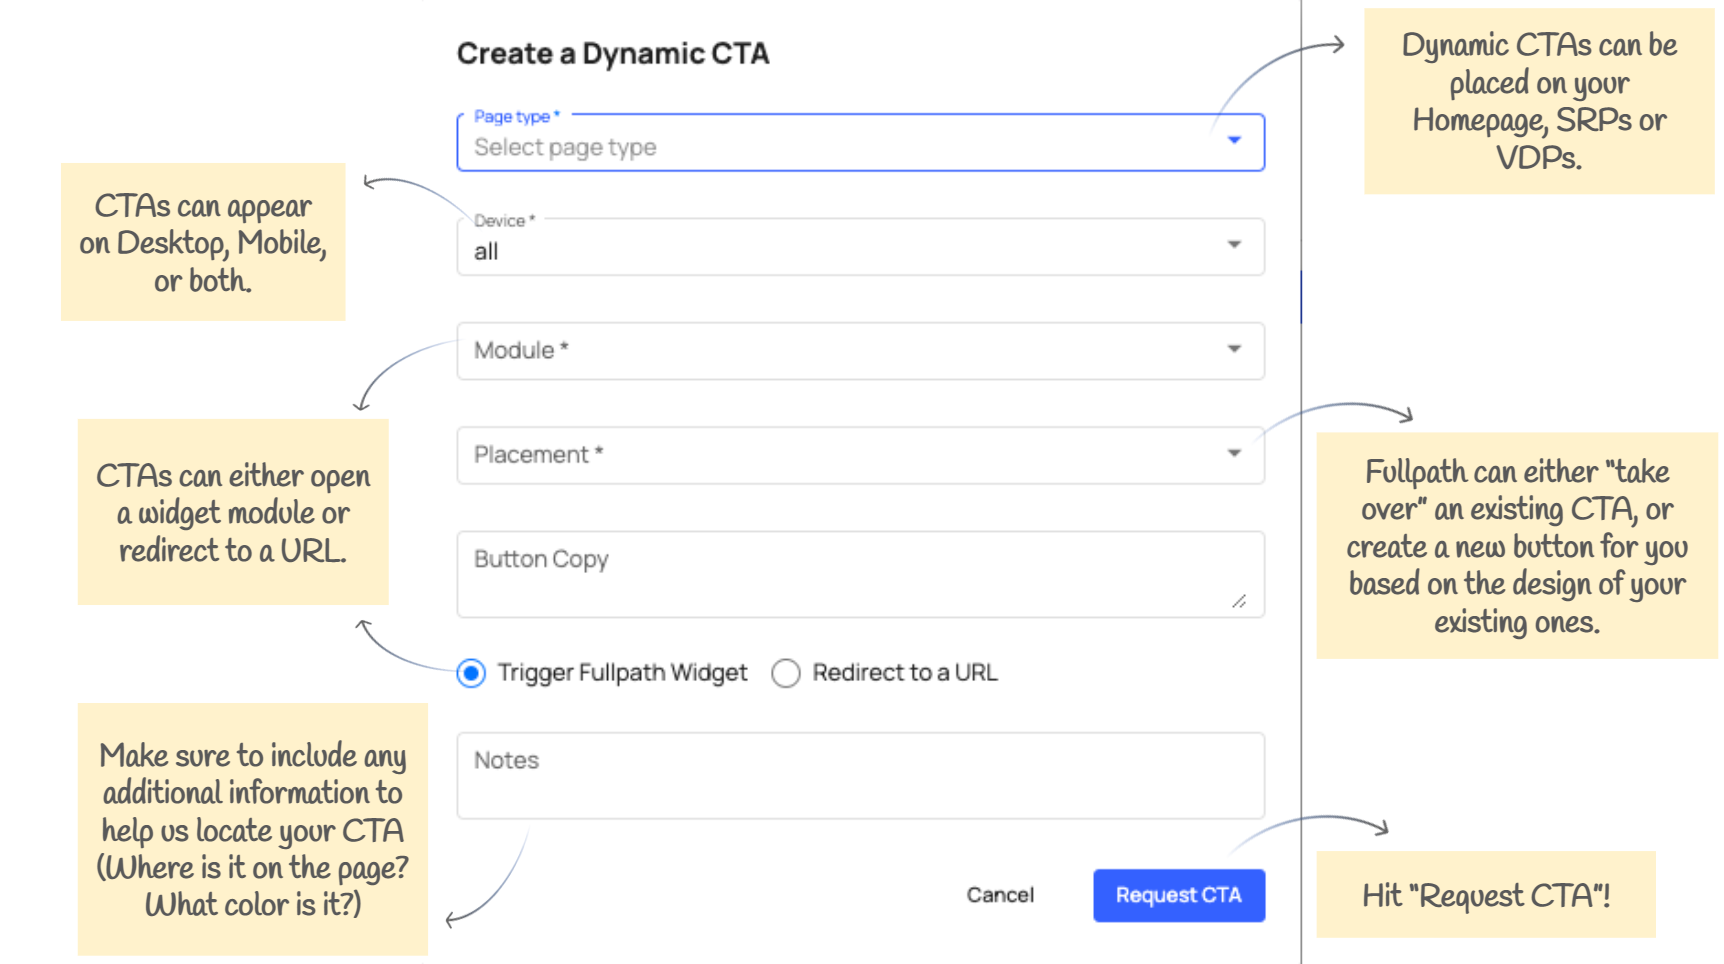The height and width of the screenshot is (964, 1724).
Task: Choose the Redirect to a URL option
Action: coord(786,673)
